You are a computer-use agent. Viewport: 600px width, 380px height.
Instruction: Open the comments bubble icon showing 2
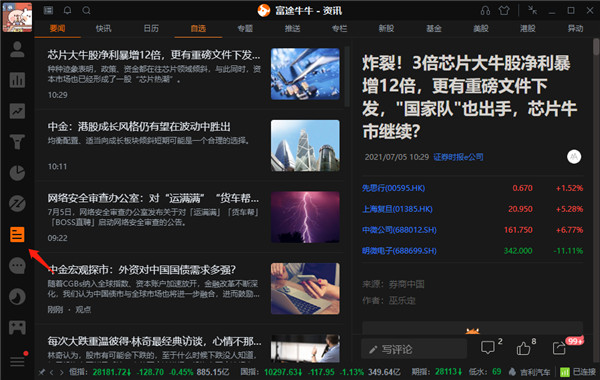point(488,348)
